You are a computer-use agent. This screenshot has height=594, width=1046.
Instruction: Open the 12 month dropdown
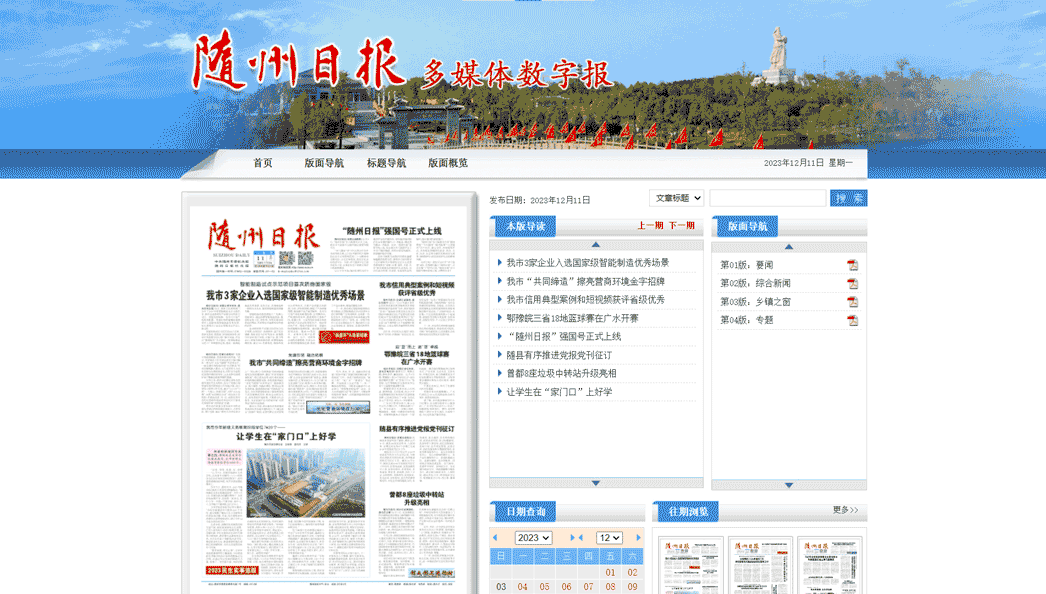pos(609,538)
